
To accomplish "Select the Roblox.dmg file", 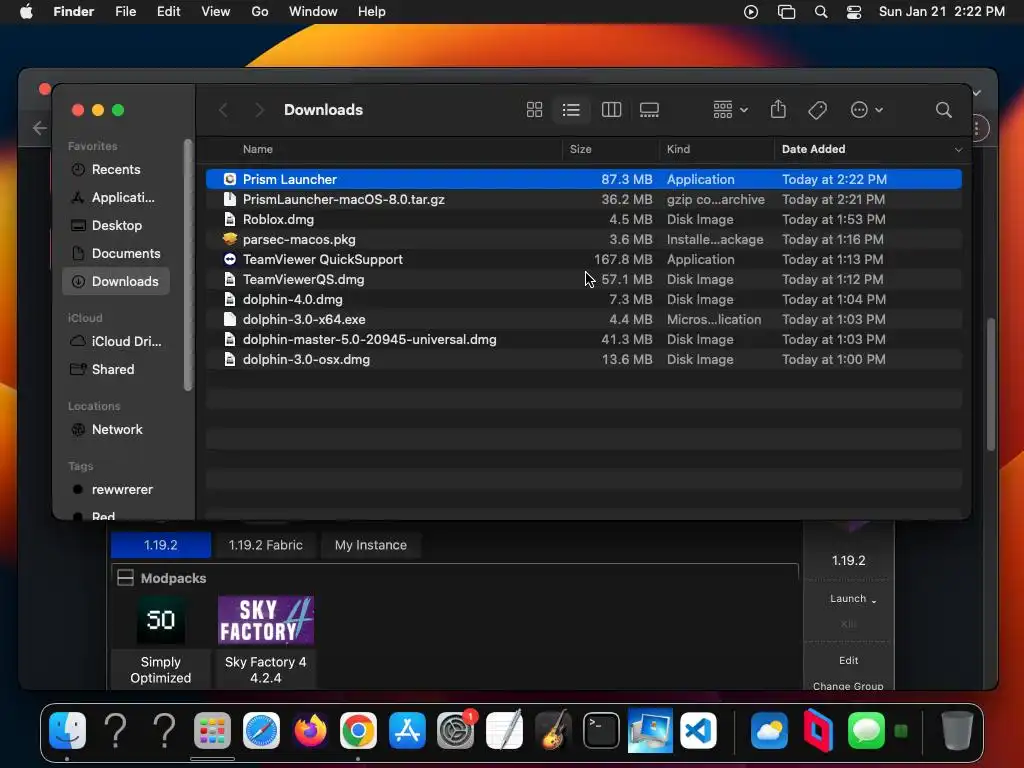I will [584, 219].
